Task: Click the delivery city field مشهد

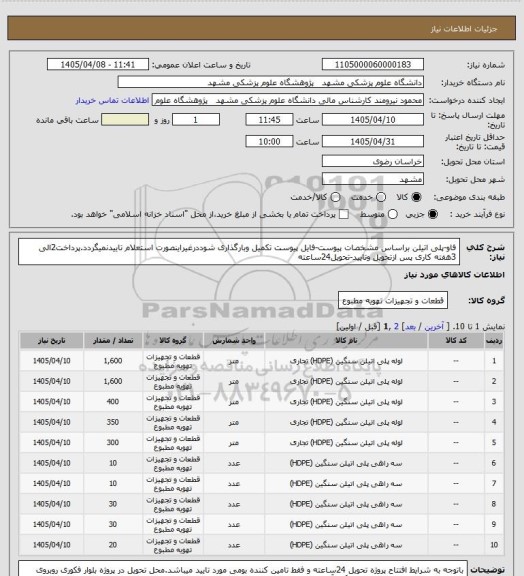Action: pyautogui.click(x=373, y=179)
